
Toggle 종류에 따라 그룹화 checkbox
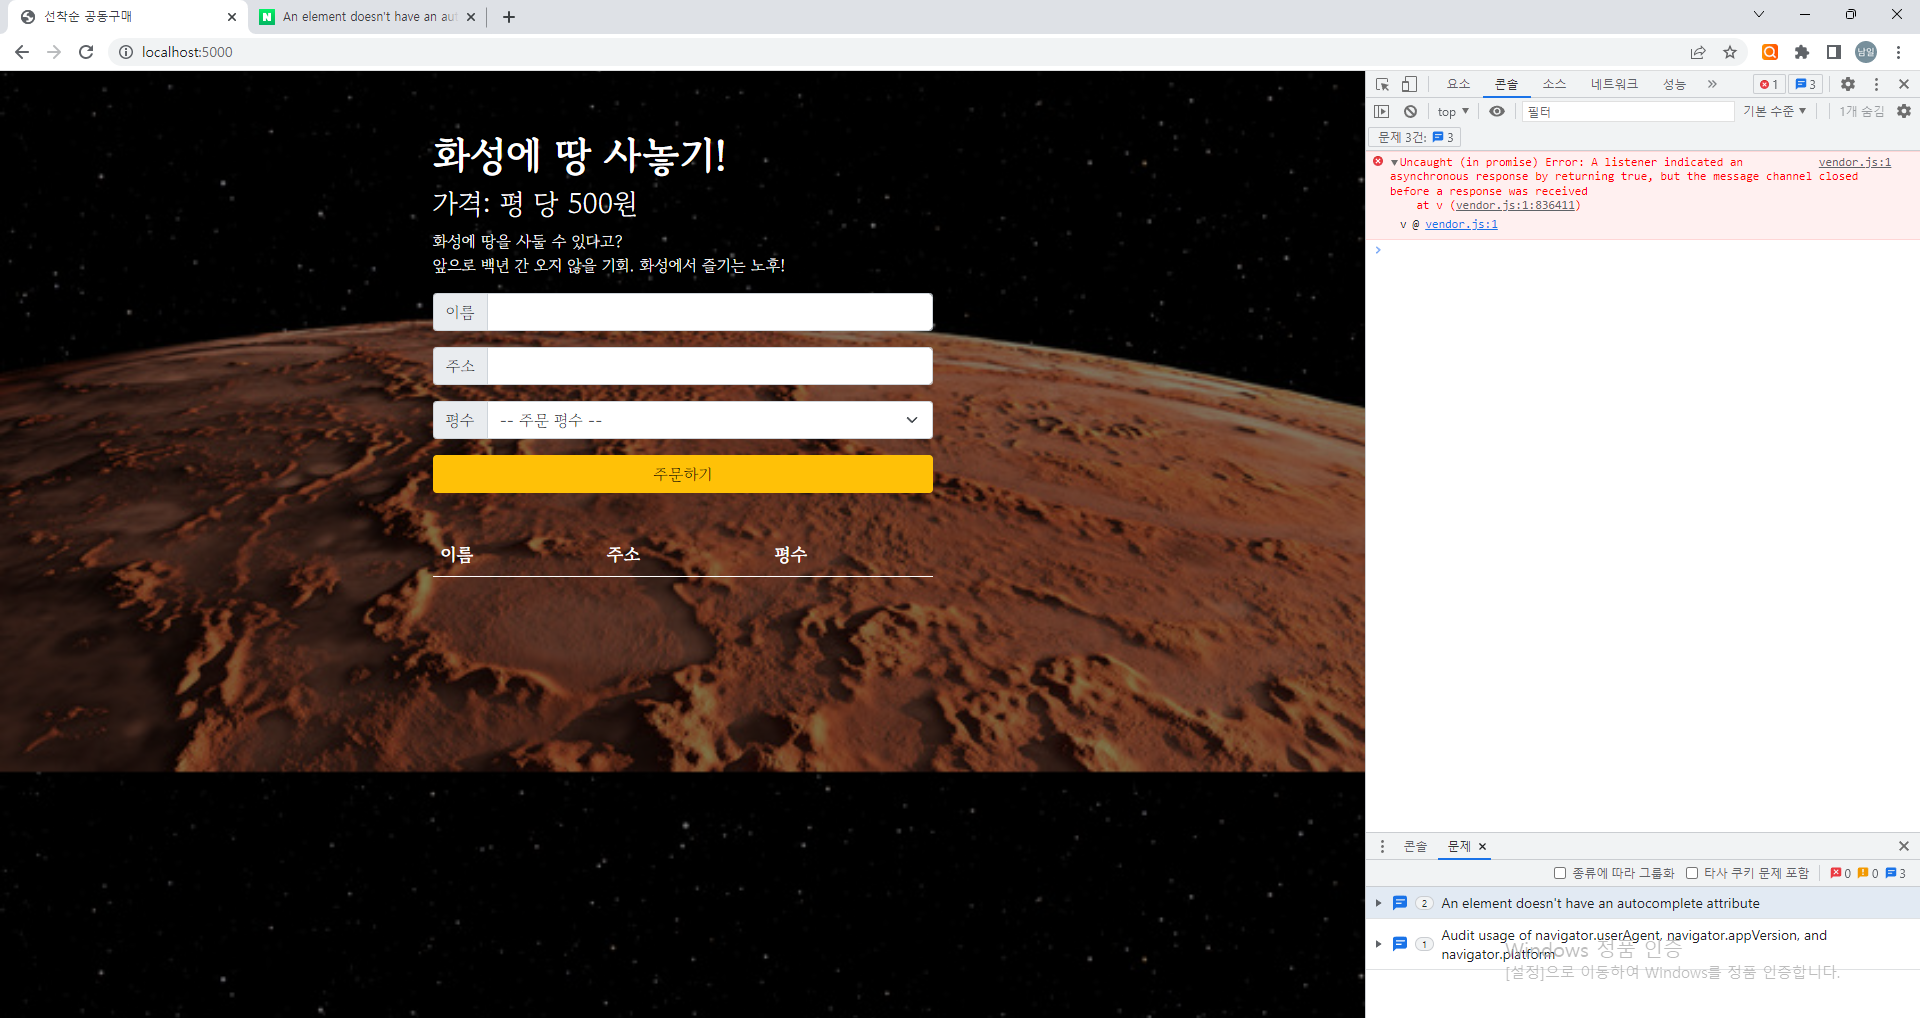coord(1560,873)
